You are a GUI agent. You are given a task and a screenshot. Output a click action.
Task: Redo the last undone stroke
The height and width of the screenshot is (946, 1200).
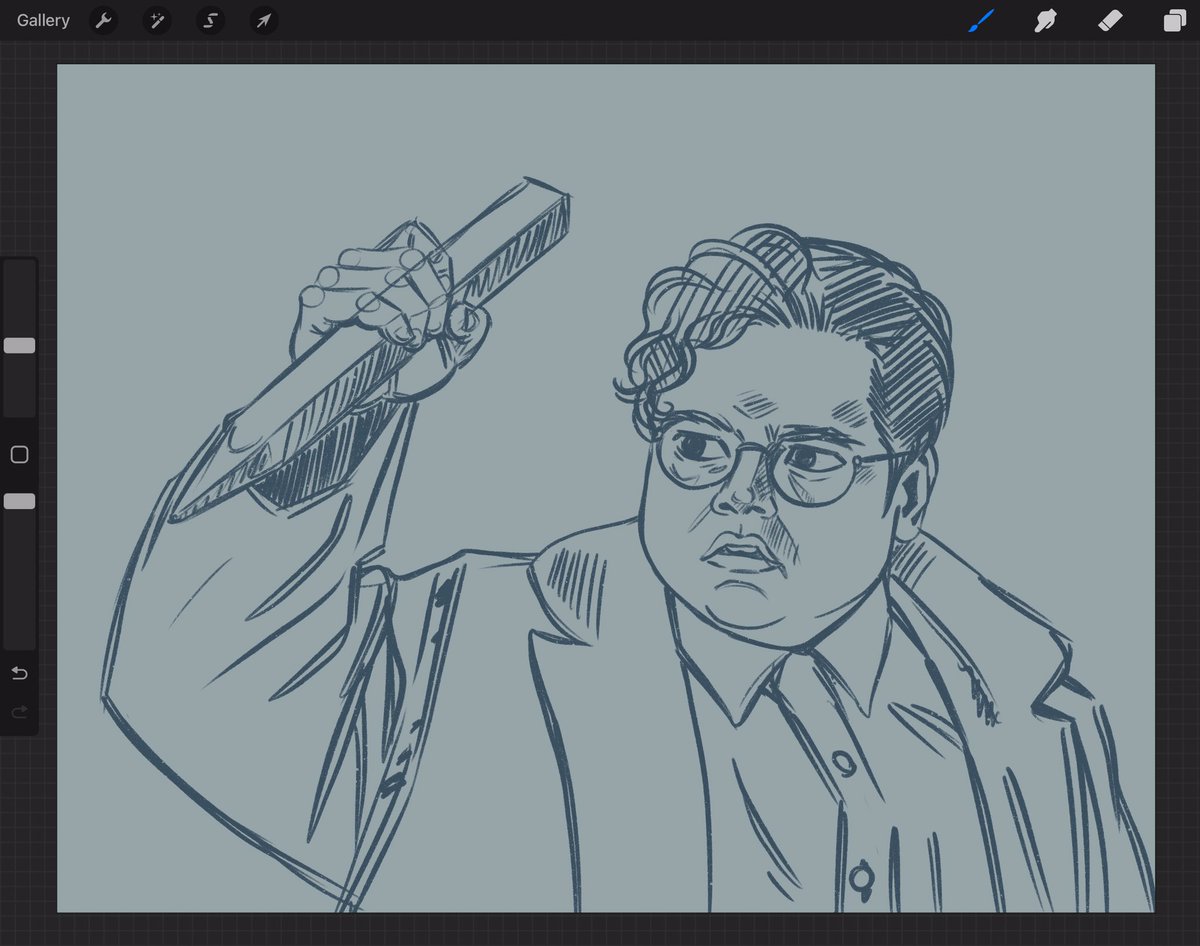[x=19, y=712]
